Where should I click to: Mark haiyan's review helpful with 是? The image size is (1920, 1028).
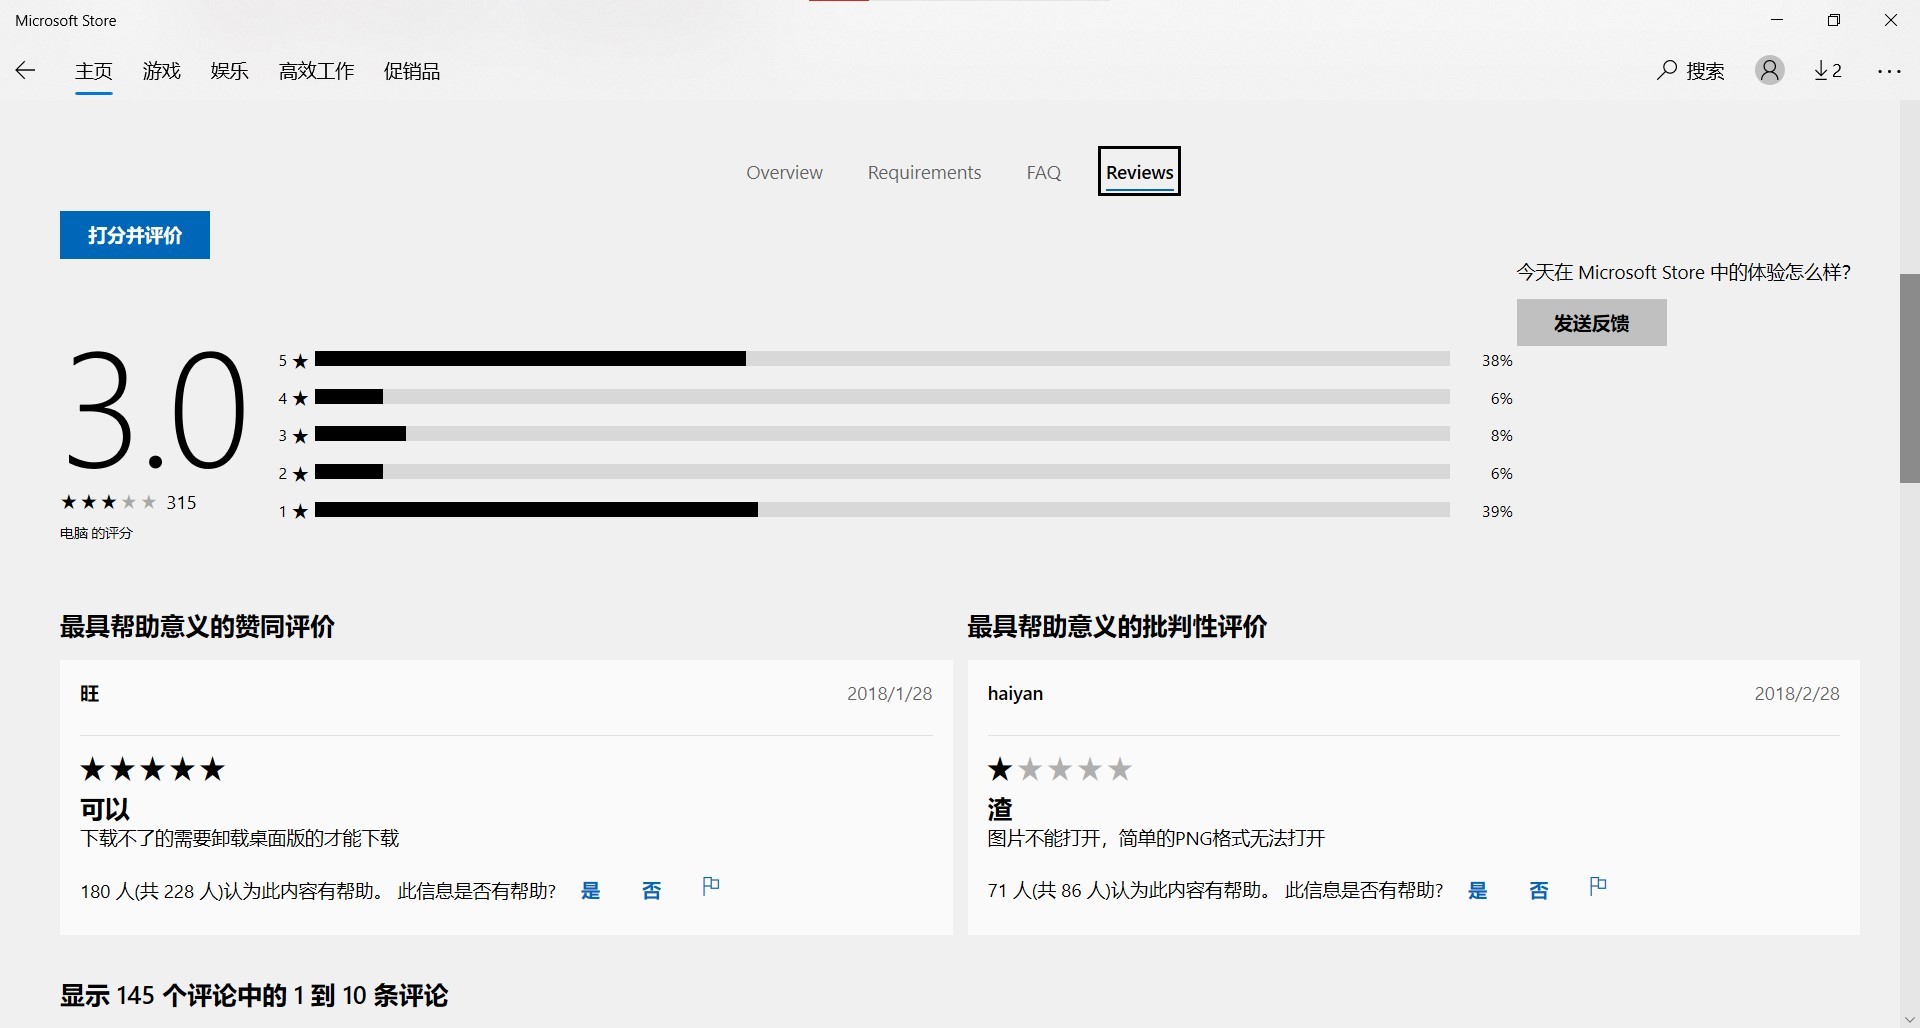click(1478, 890)
